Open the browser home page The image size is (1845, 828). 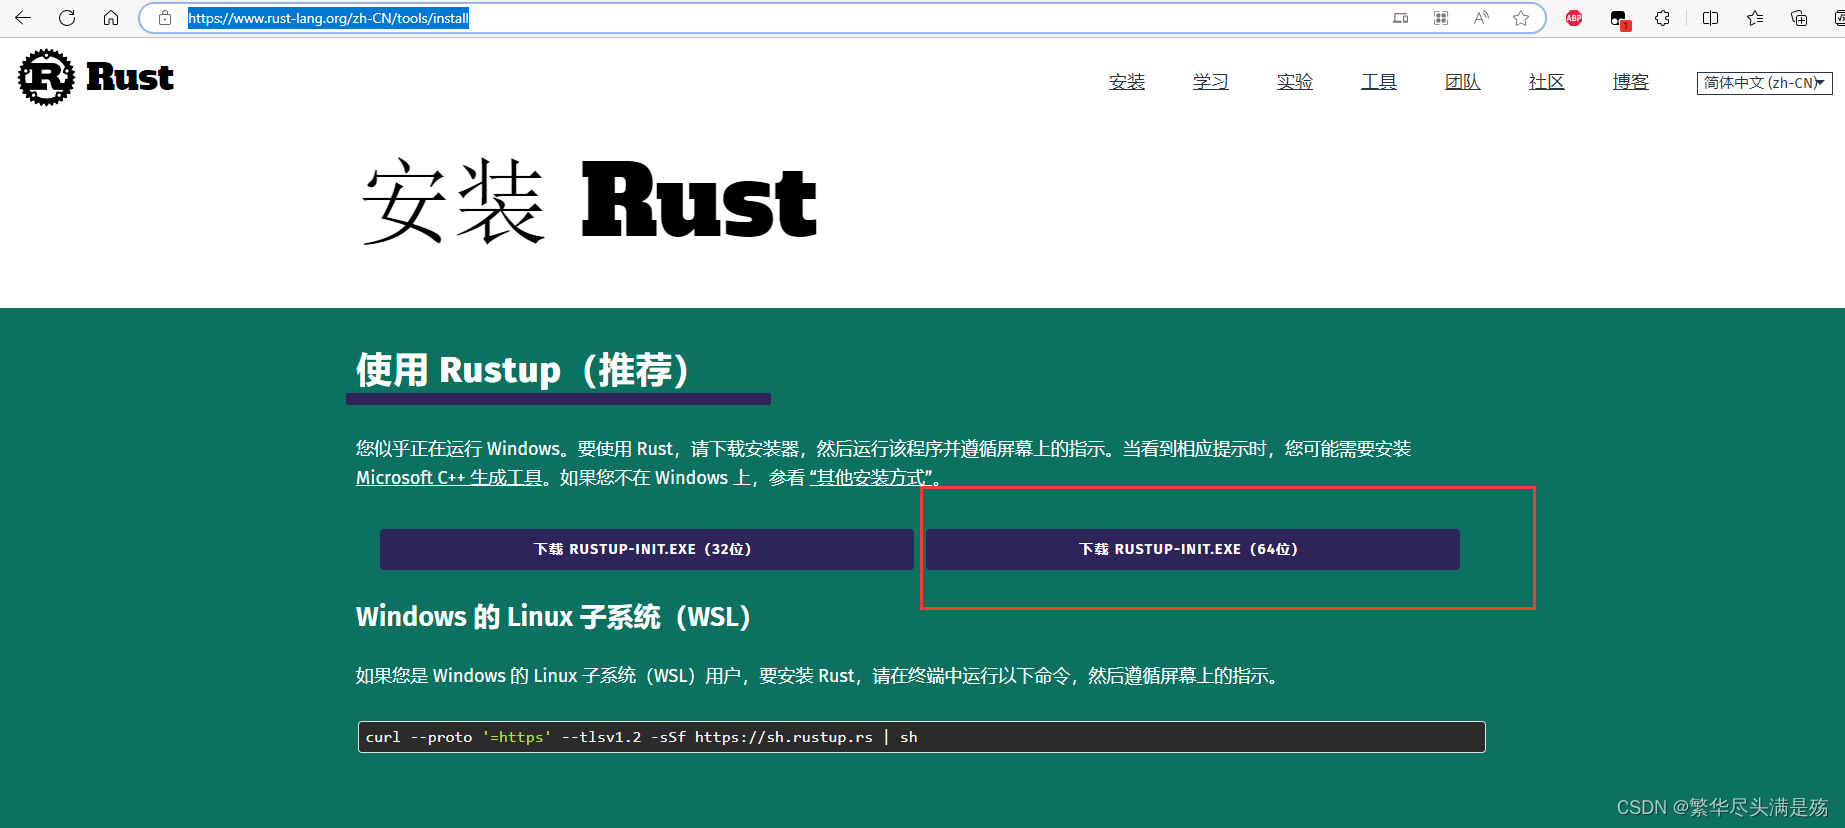point(111,18)
